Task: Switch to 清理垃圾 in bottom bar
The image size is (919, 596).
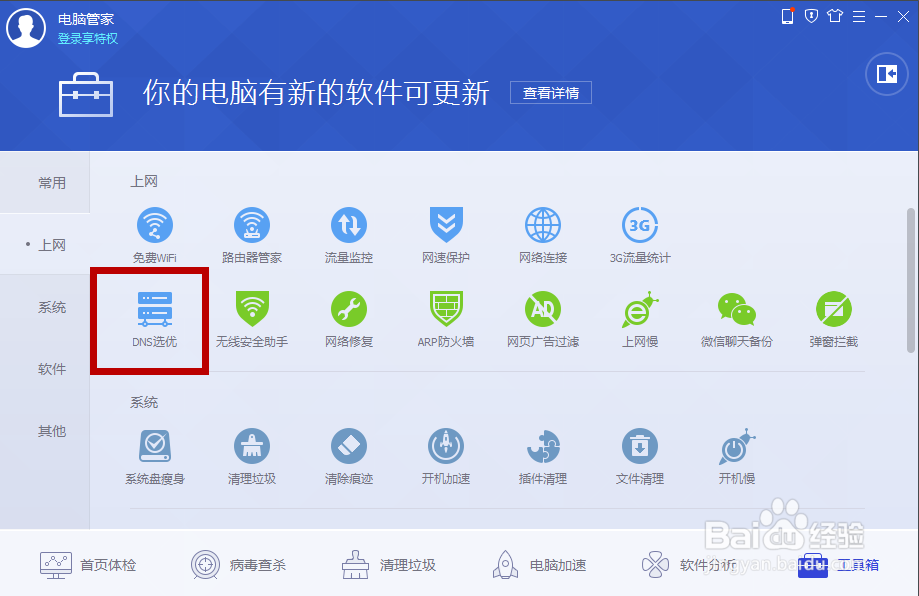Action: click(x=389, y=565)
